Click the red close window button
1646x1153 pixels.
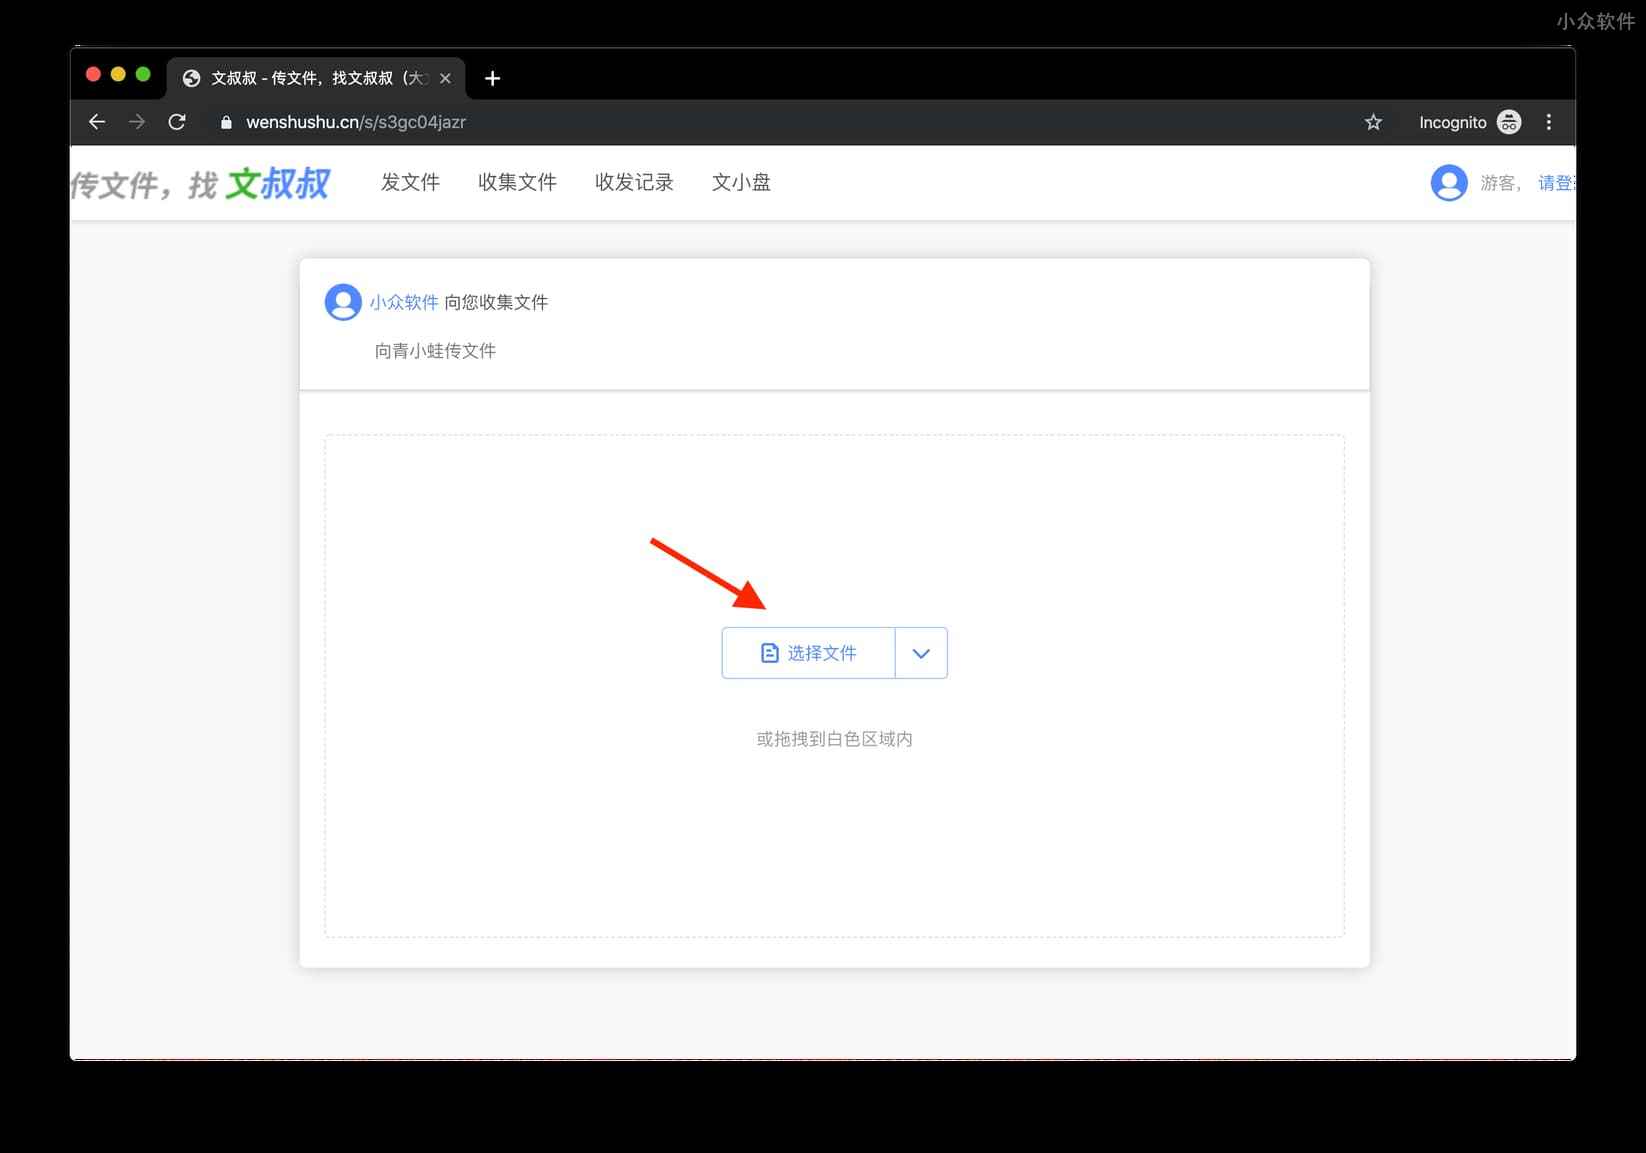93,74
